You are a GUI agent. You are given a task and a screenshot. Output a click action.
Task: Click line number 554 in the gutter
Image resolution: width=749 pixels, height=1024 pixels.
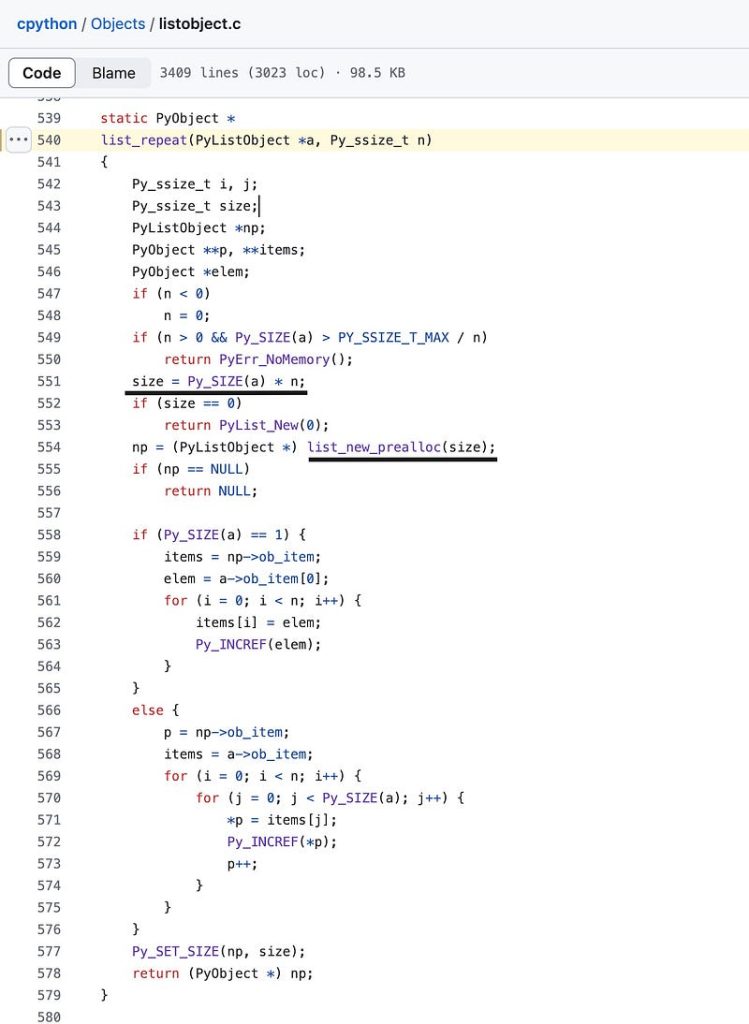pyautogui.click(x=49, y=447)
